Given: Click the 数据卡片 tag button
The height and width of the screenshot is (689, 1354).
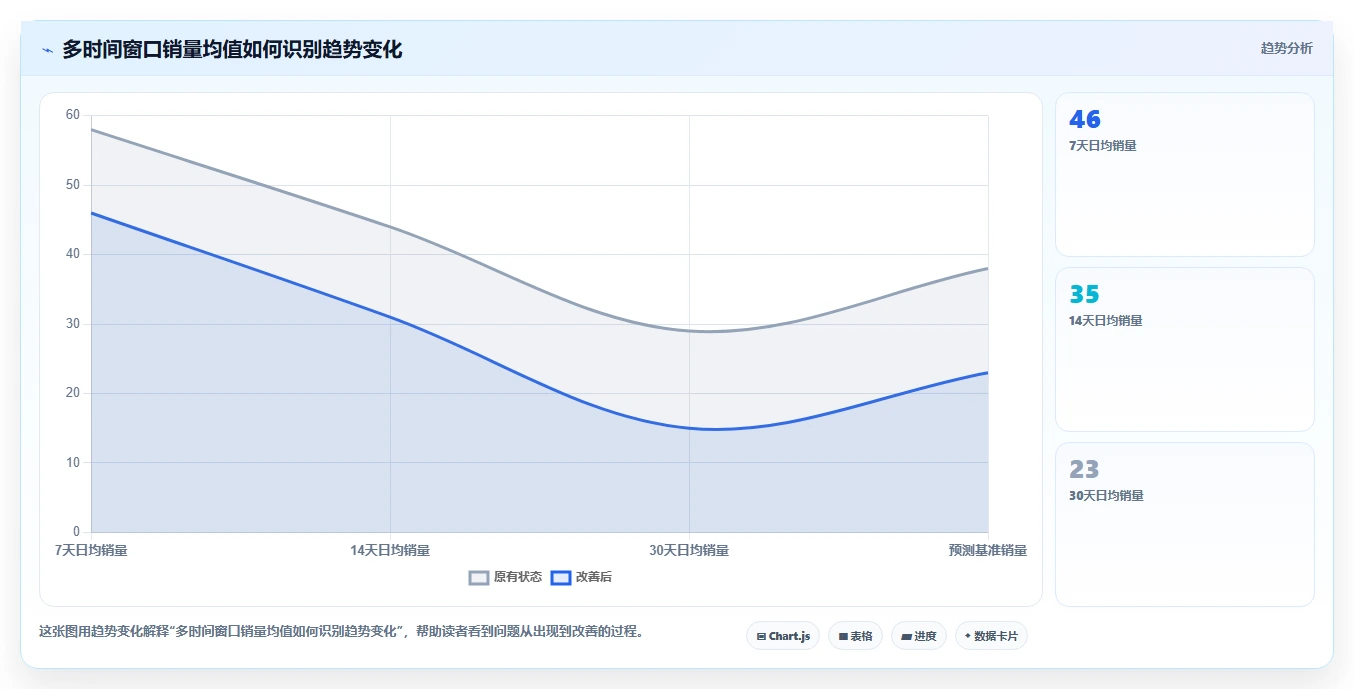Looking at the screenshot, I should point(991,636).
